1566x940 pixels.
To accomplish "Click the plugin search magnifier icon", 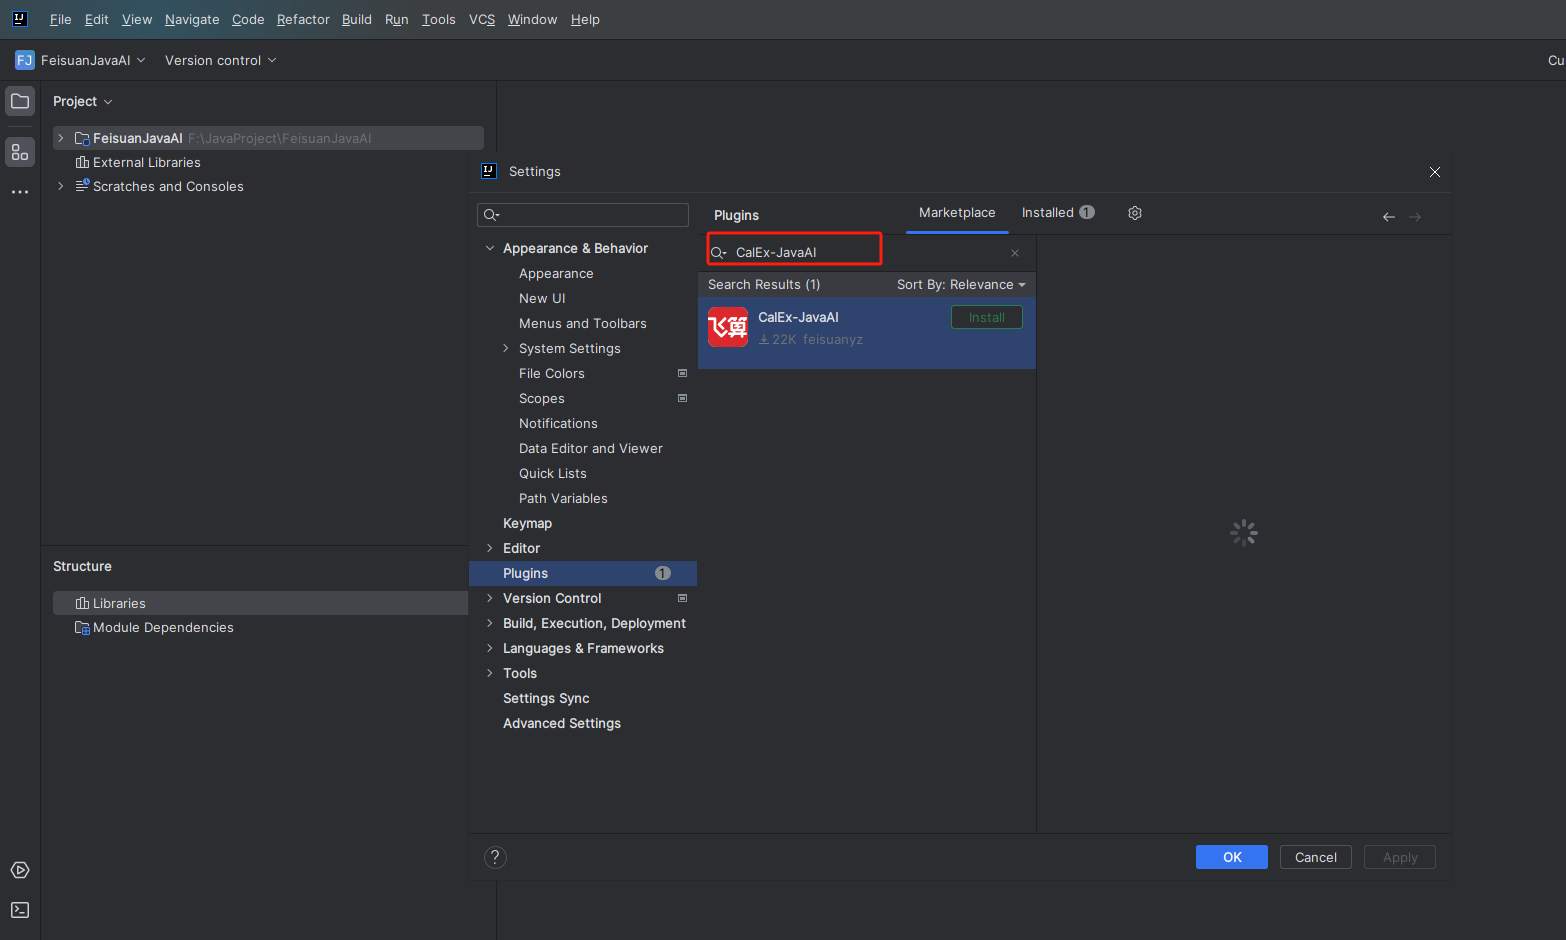I will 719,253.
